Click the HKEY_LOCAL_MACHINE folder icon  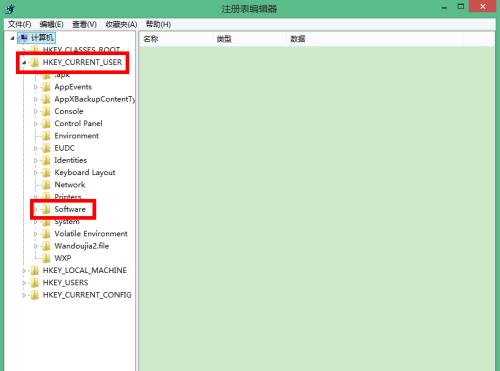(34, 271)
